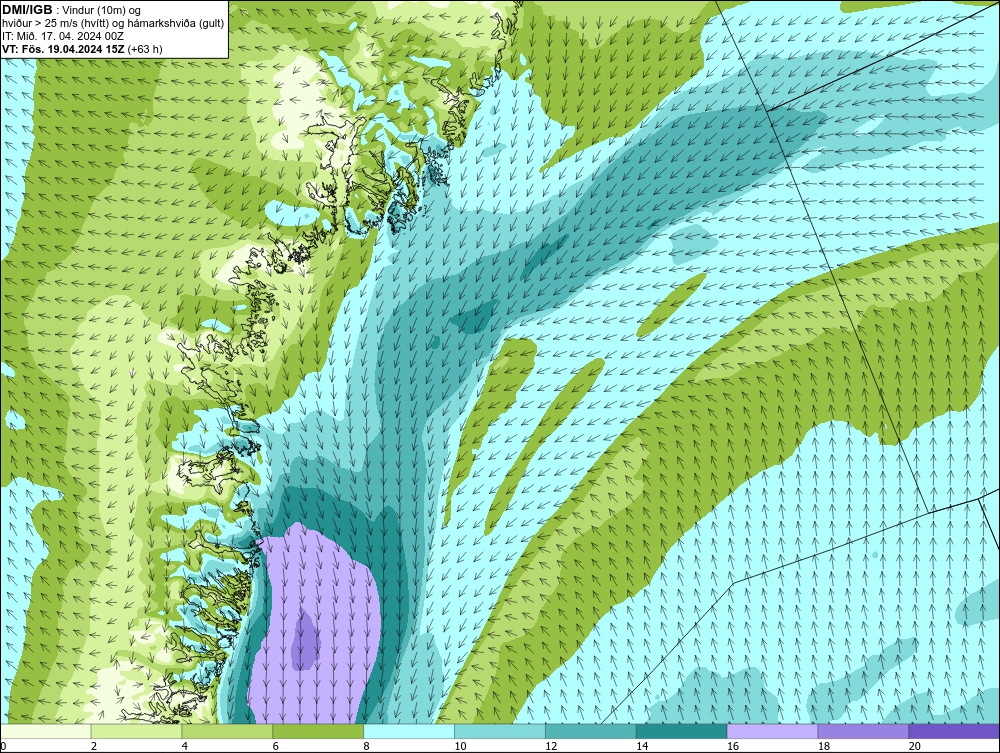Click the legend label '4'
Viewport: 1000px width, 753px height.
184,746
